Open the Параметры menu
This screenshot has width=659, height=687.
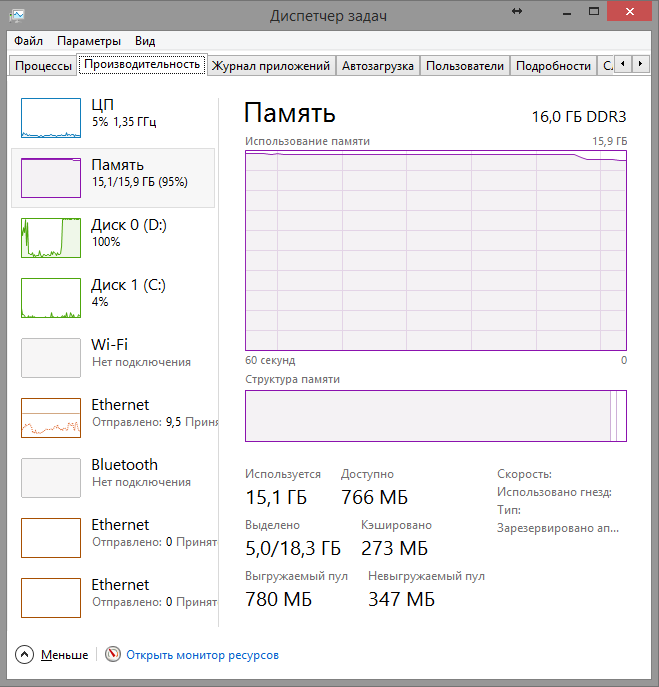tap(89, 41)
